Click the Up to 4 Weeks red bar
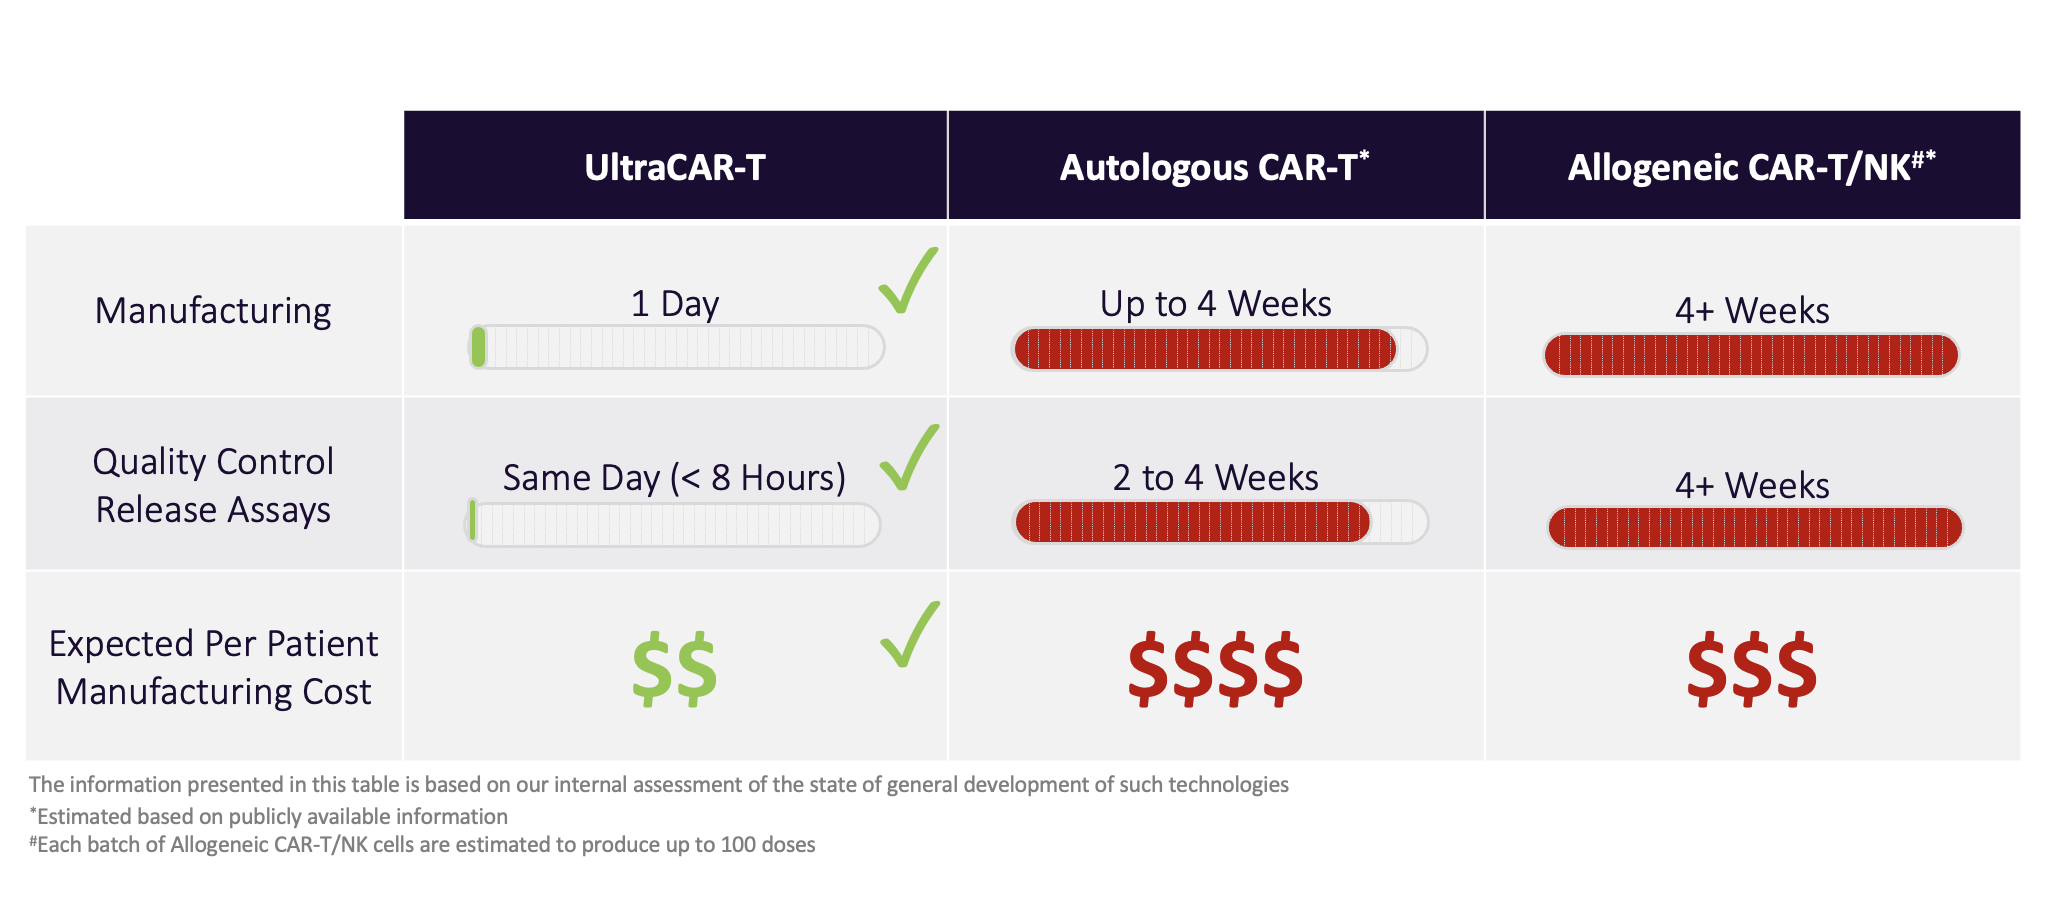 coord(1218,349)
